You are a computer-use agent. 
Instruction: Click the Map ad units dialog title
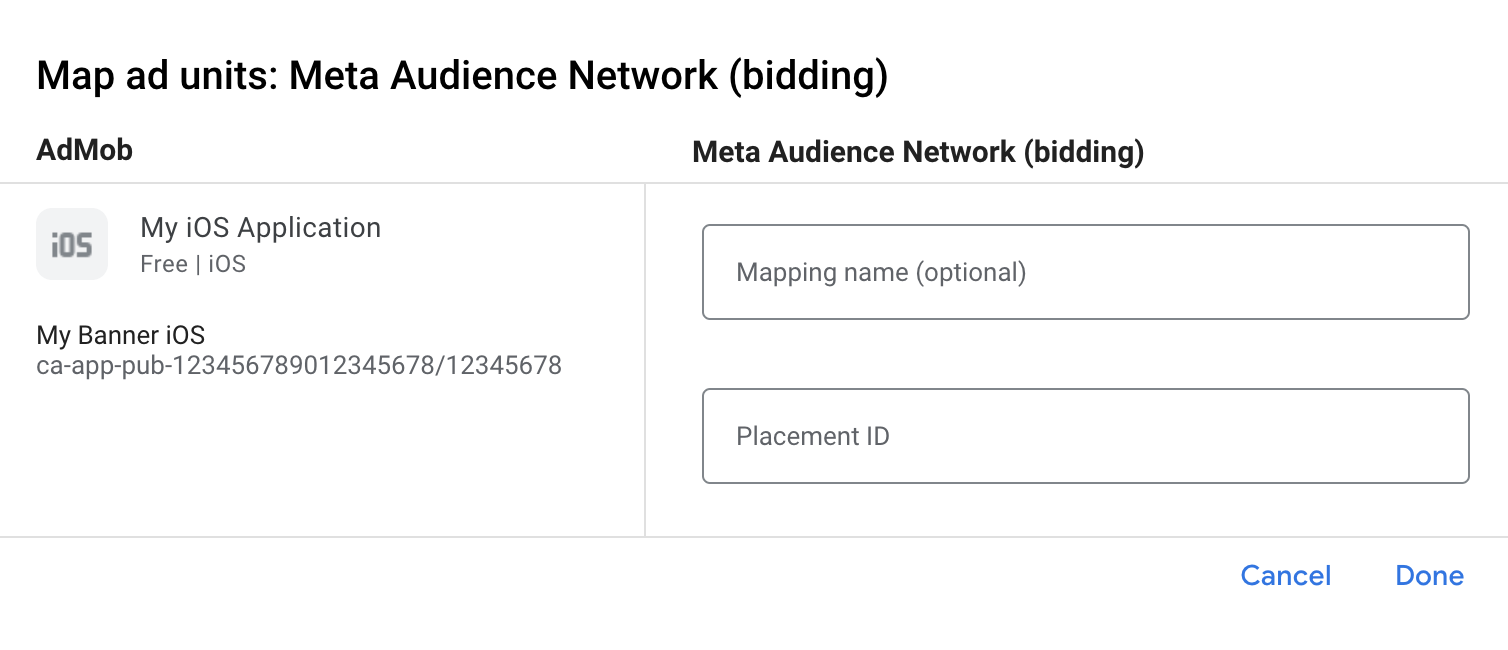463,75
